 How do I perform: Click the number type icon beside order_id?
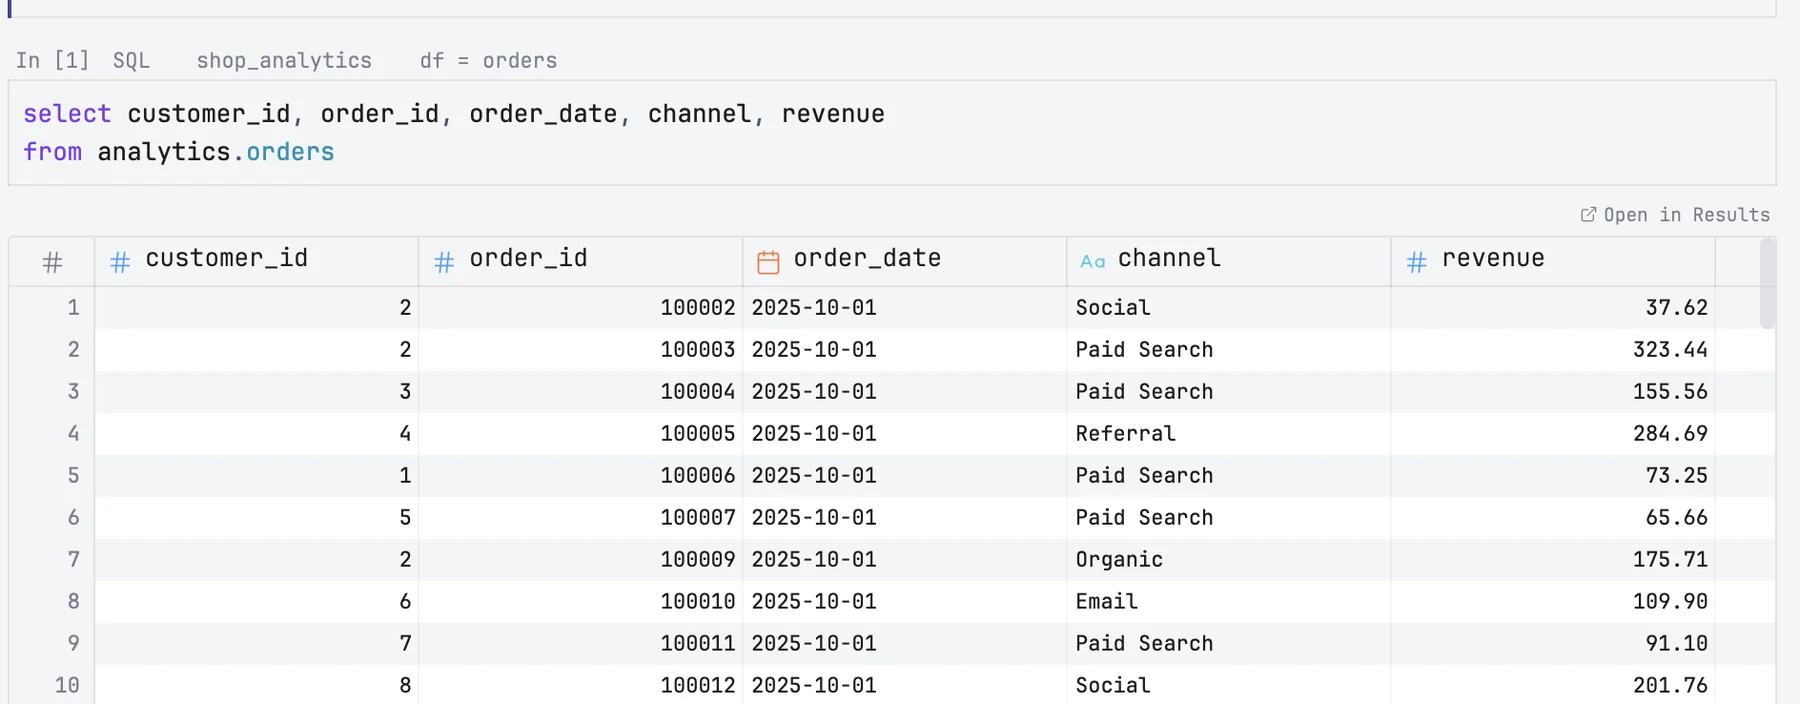click(444, 262)
